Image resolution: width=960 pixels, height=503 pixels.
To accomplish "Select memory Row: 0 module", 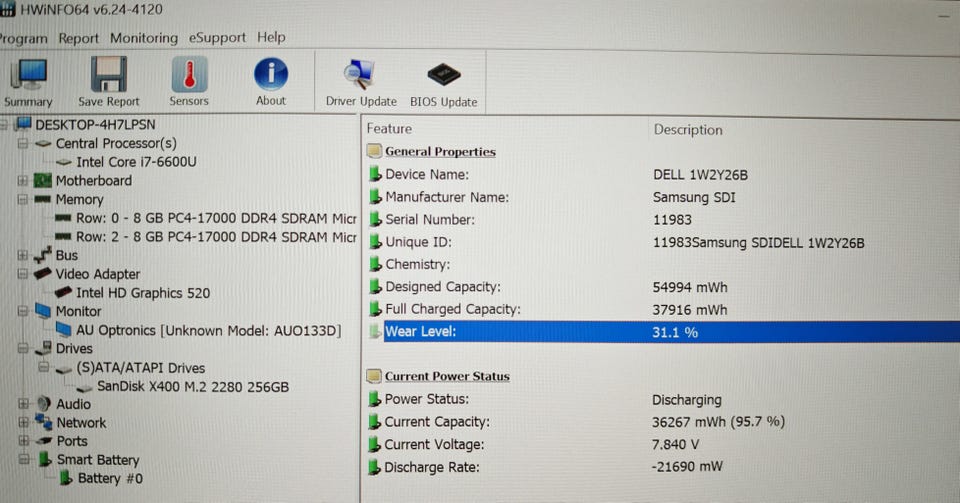I will pyautogui.click(x=216, y=218).
